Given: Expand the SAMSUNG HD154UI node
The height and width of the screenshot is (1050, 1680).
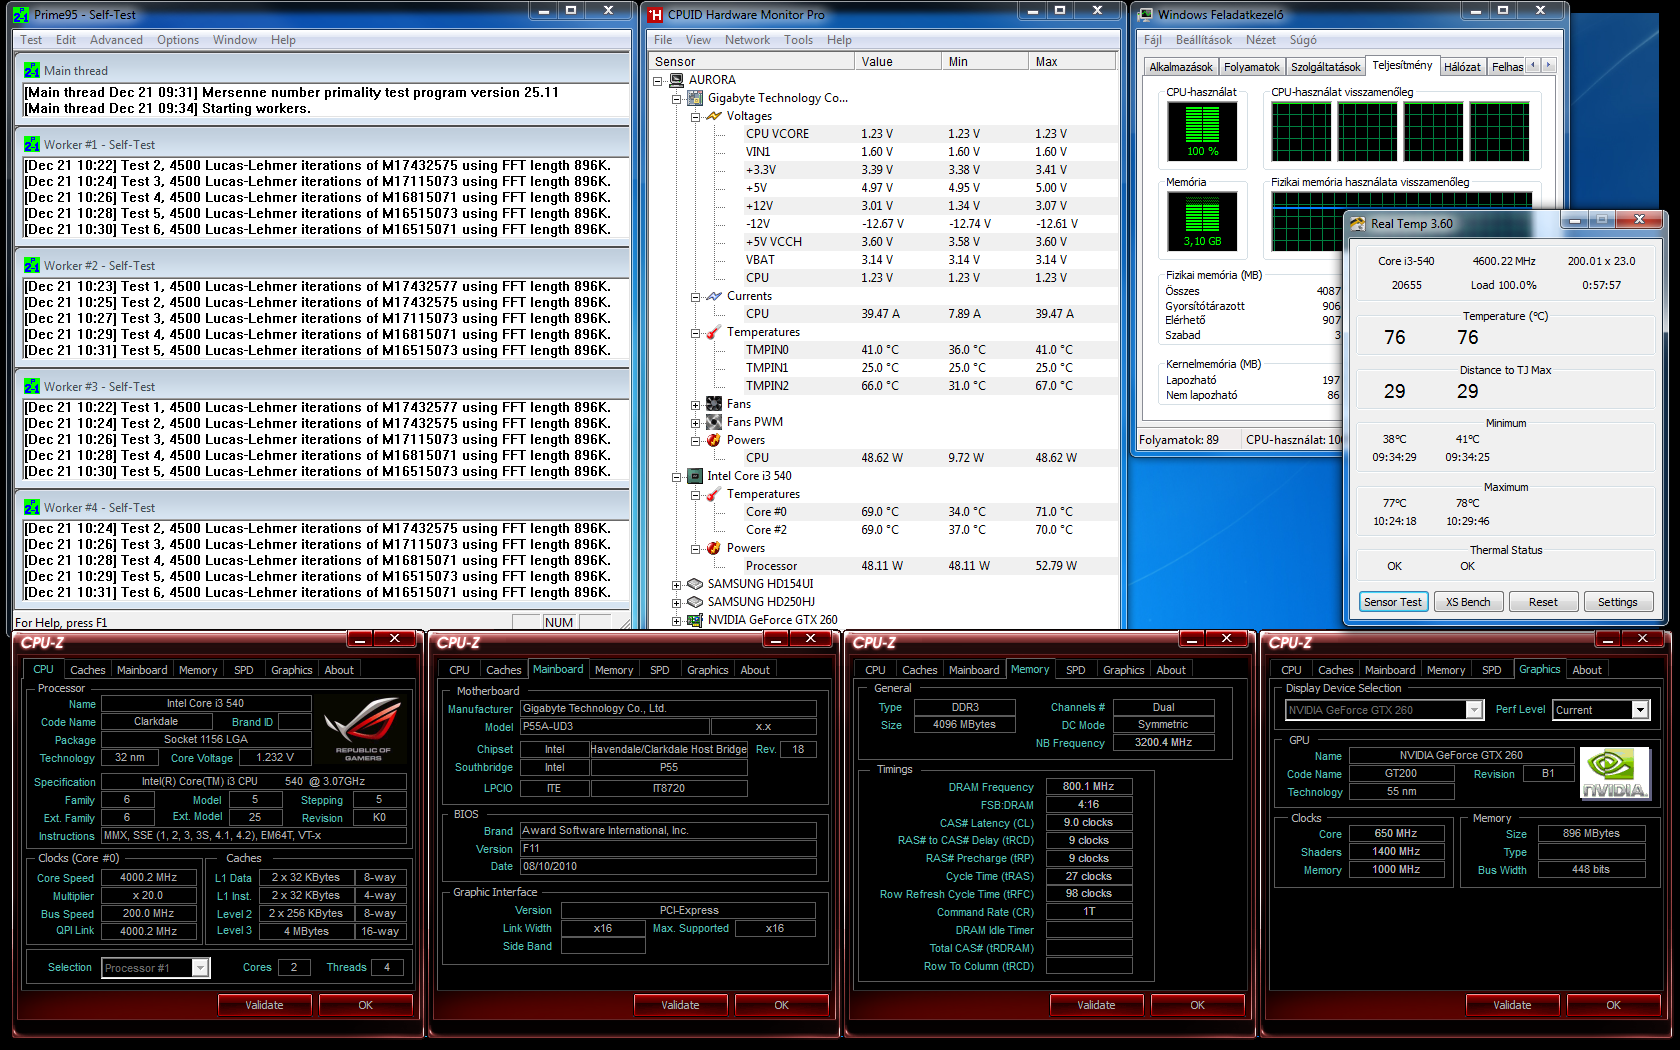Looking at the screenshot, I should coord(677,585).
